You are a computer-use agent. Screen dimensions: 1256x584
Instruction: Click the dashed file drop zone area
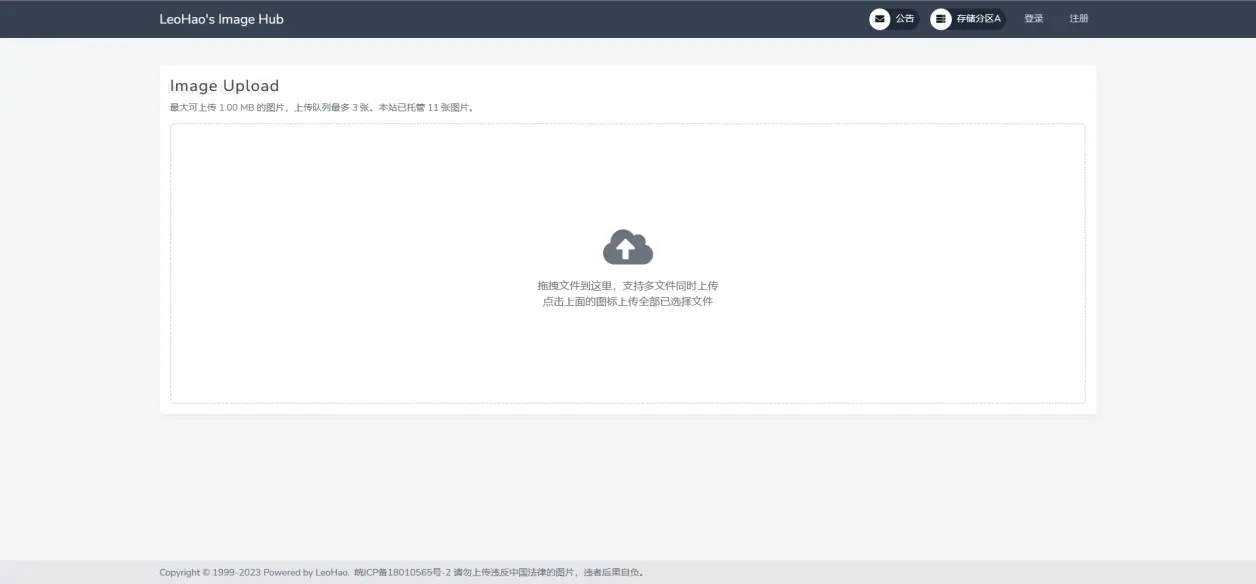click(x=628, y=264)
